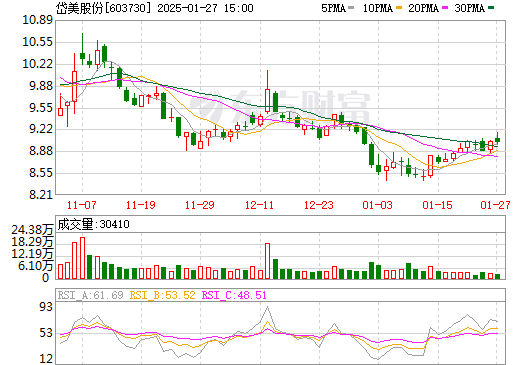Click the 5PMA legend label

point(333,8)
